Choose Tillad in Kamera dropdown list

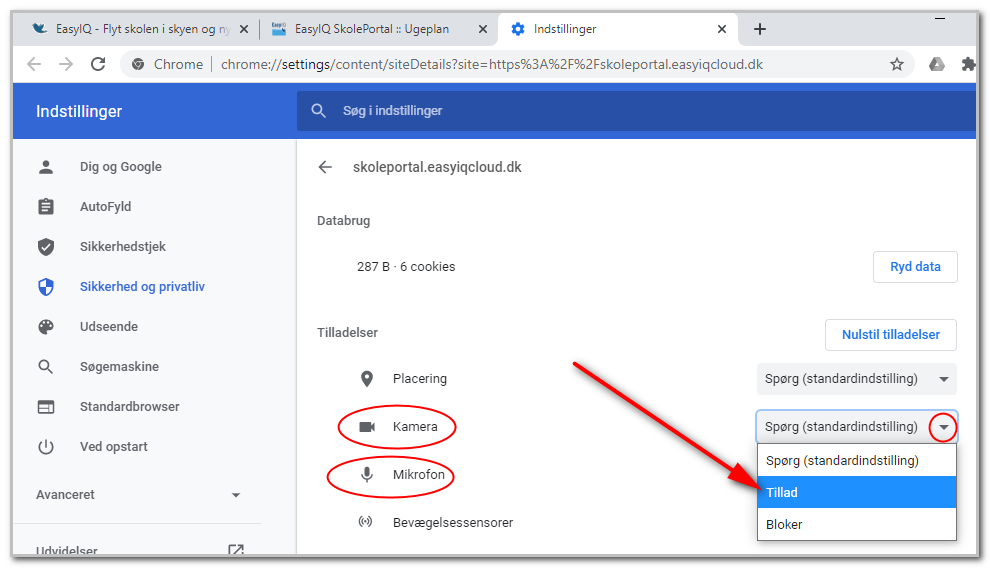pyautogui.click(x=857, y=492)
